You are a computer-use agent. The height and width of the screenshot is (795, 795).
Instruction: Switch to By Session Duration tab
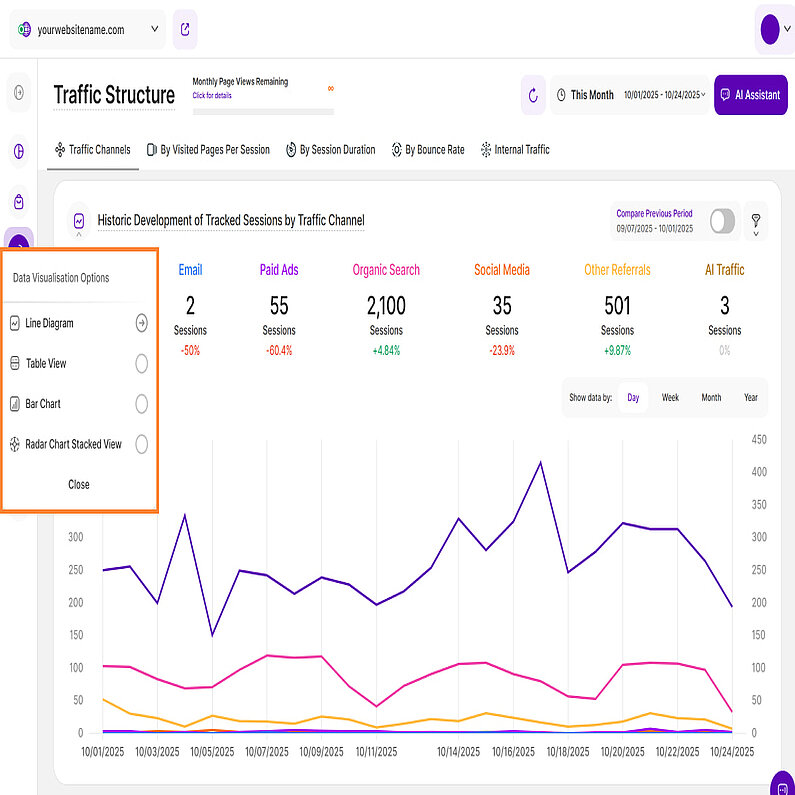[x=330, y=150]
